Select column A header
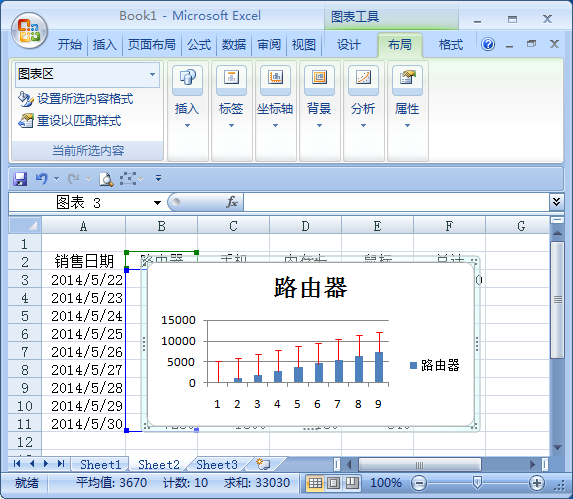573x499 pixels. click(x=83, y=226)
